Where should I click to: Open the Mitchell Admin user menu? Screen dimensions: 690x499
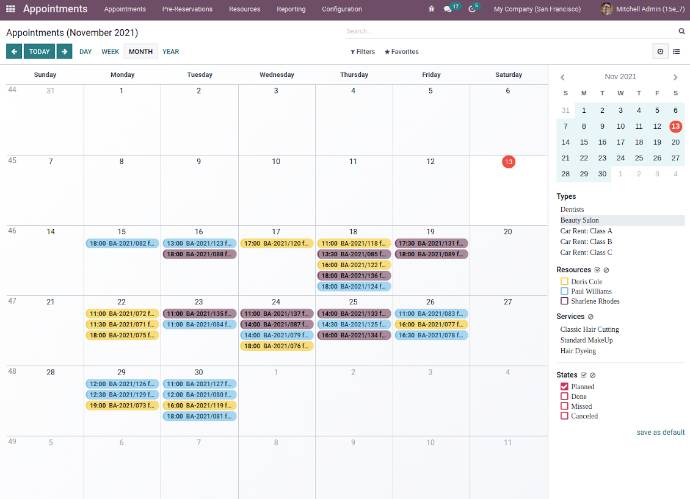pos(642,9)
